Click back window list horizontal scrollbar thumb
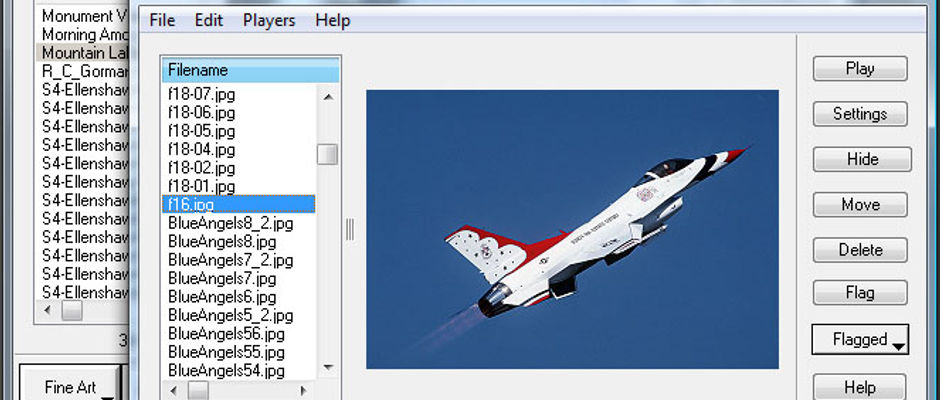This screenshot has height=400, width=940. click(x=71, y=310)
